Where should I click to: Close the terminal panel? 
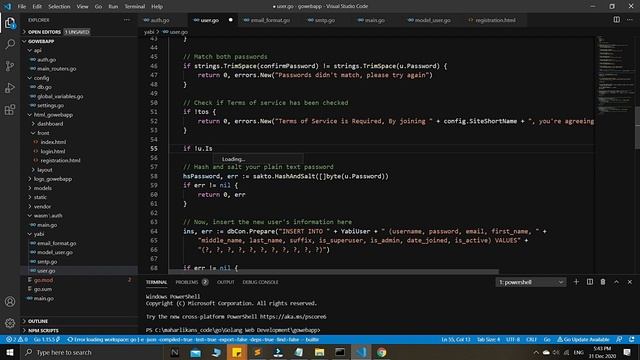click(x=630, y=282)
